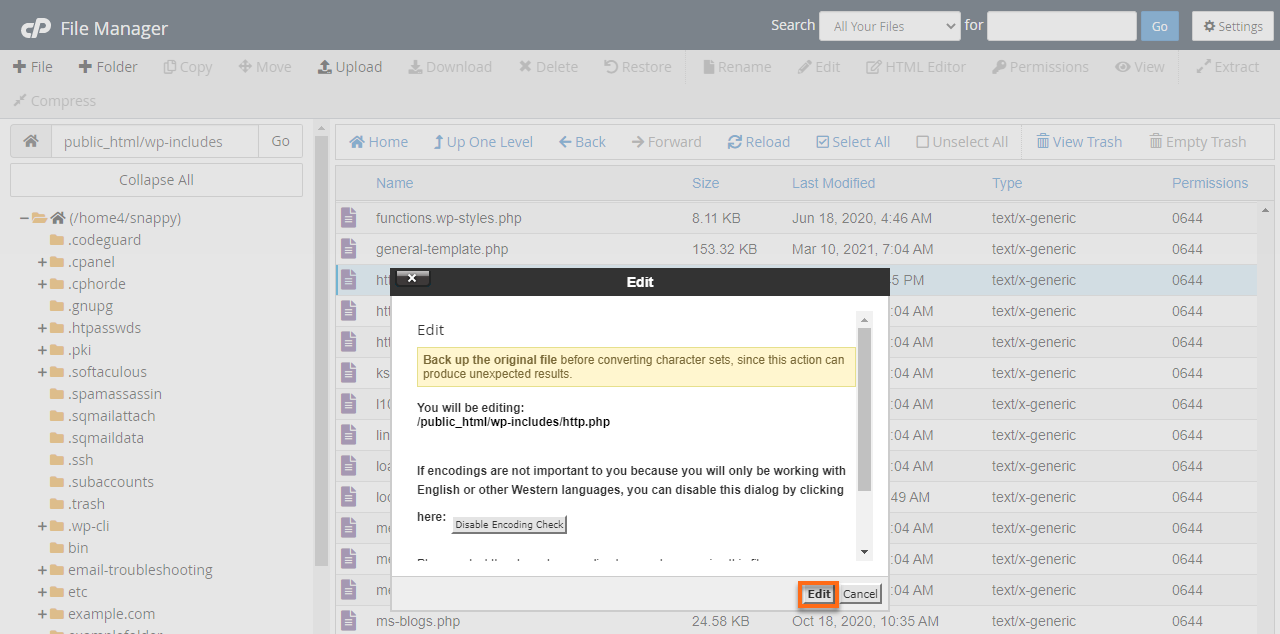
Task: Select the Compress icon
Action: coord(54,100)
